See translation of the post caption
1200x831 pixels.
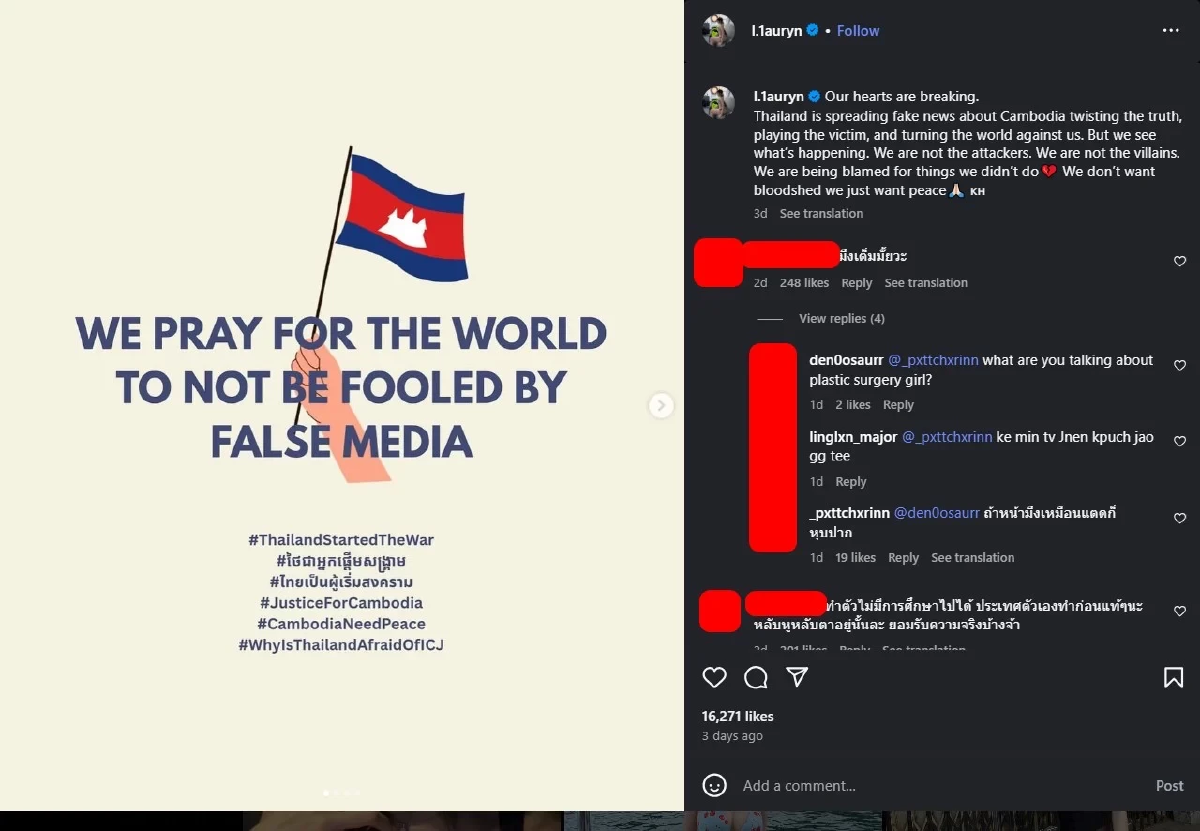tap(821, 214)
